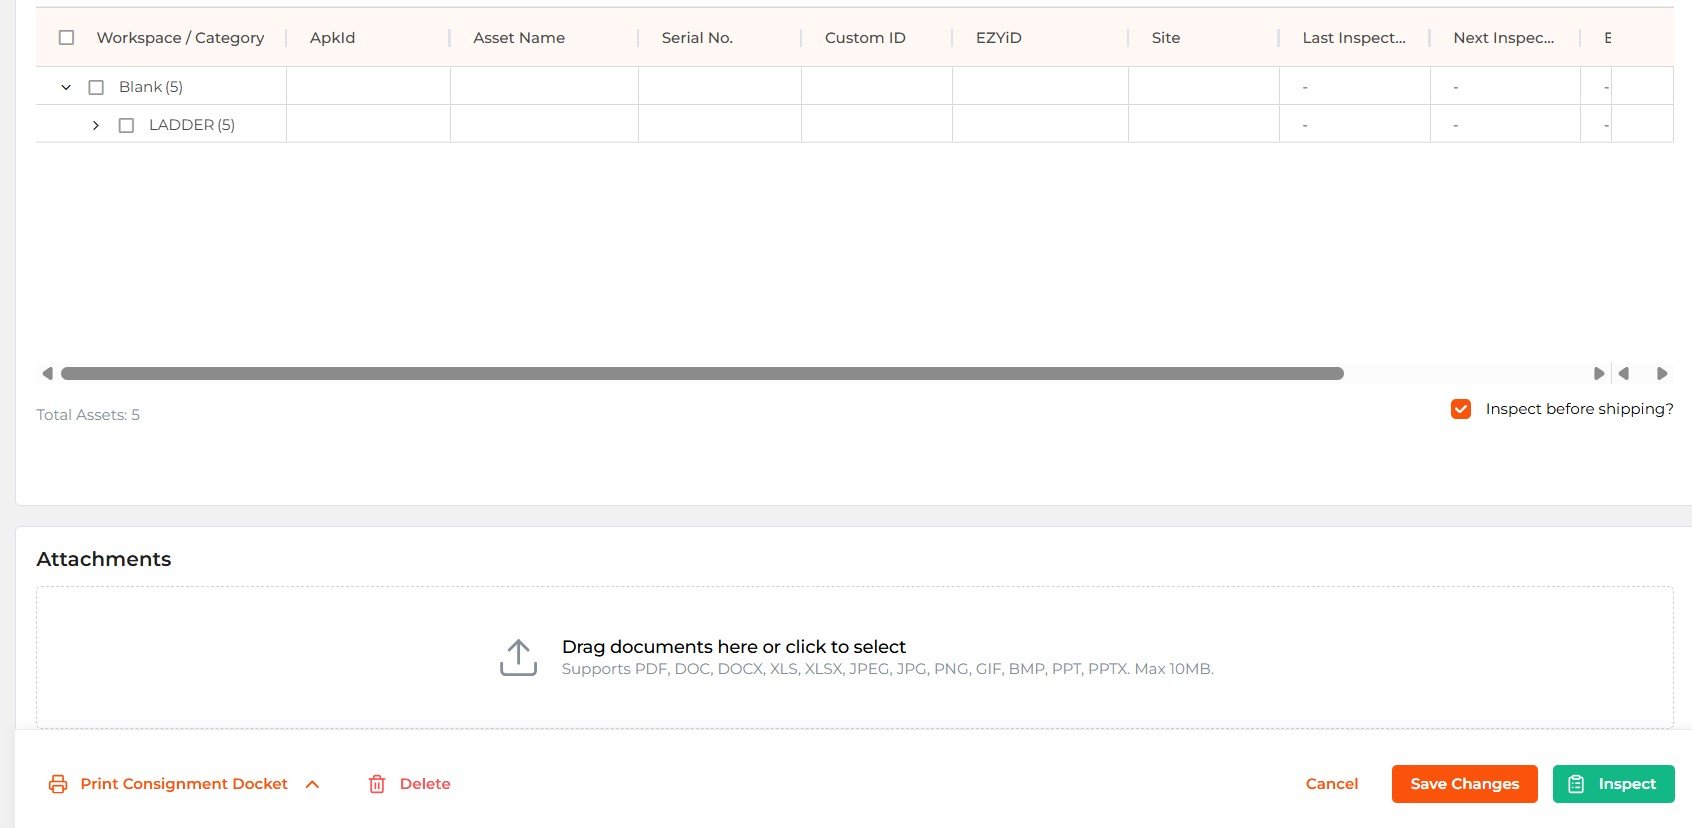This screenshot has width=1692, height=828.
Task: Click the Total Assets: 5 text
Action: (88, 415)
